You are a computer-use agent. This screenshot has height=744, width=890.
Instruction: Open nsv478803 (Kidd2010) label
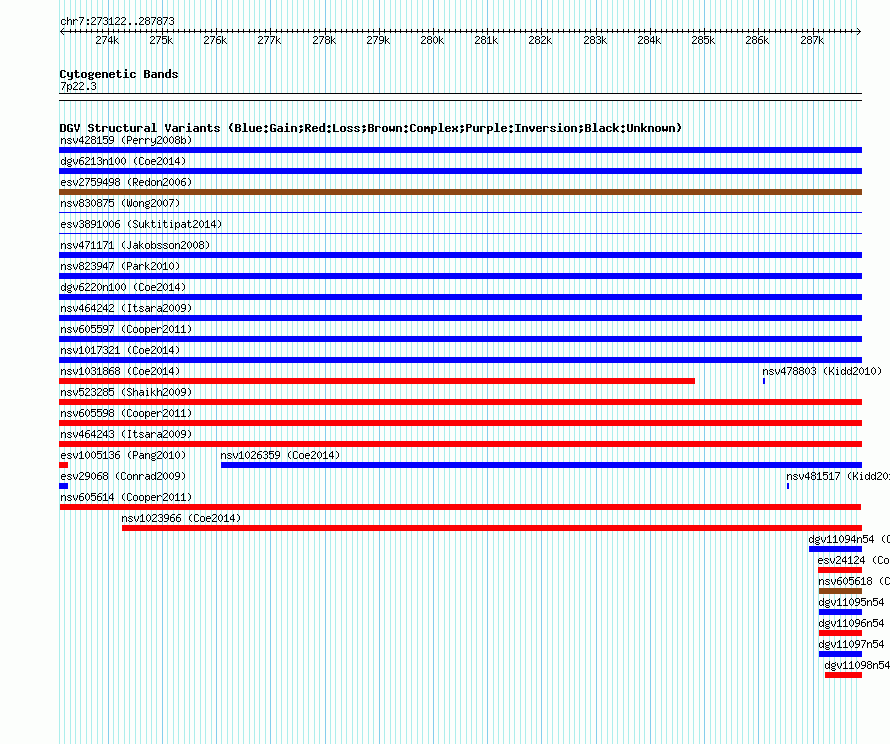pos(822,371)
